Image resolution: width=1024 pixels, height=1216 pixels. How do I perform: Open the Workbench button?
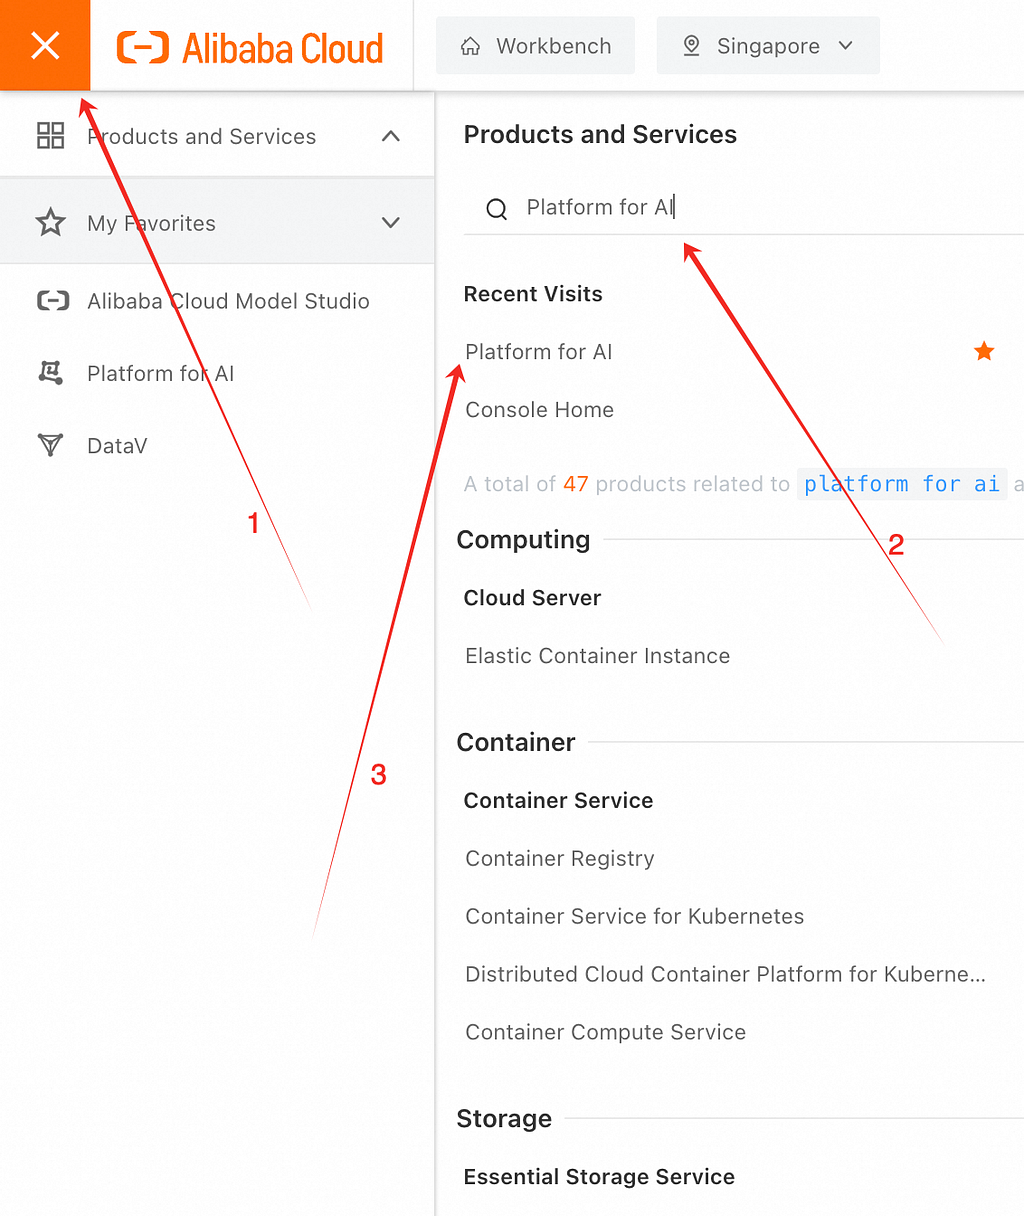tap(535, 45)
